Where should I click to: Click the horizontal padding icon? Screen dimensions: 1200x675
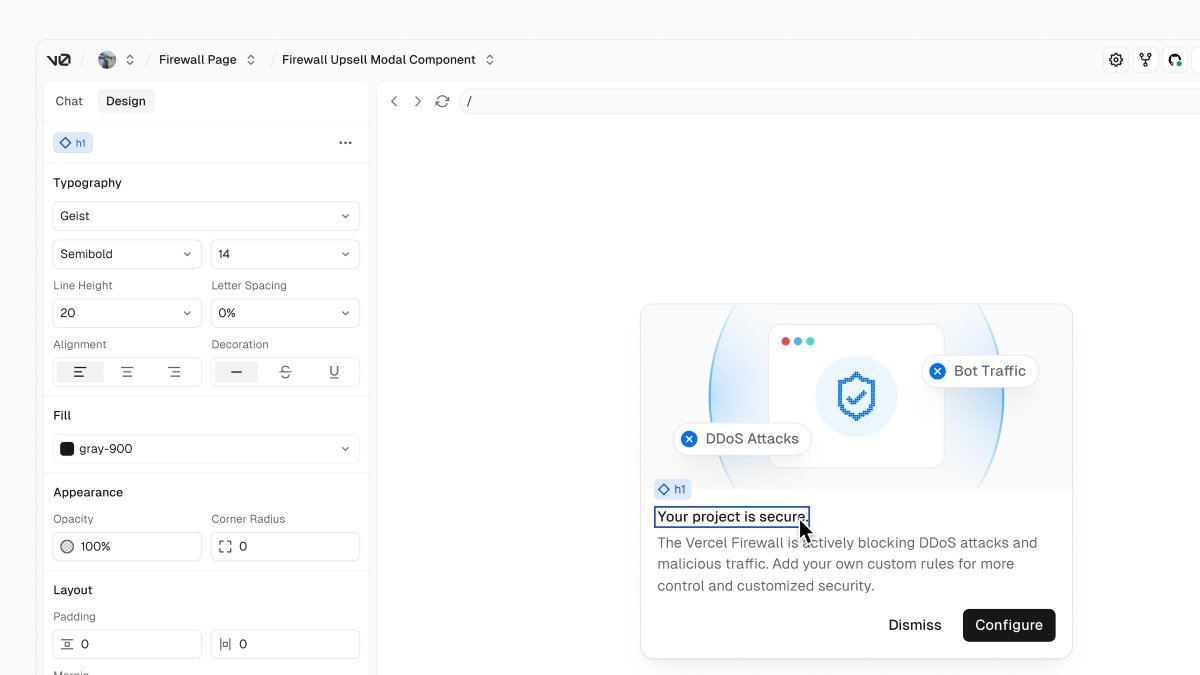(x=225, y=644)
